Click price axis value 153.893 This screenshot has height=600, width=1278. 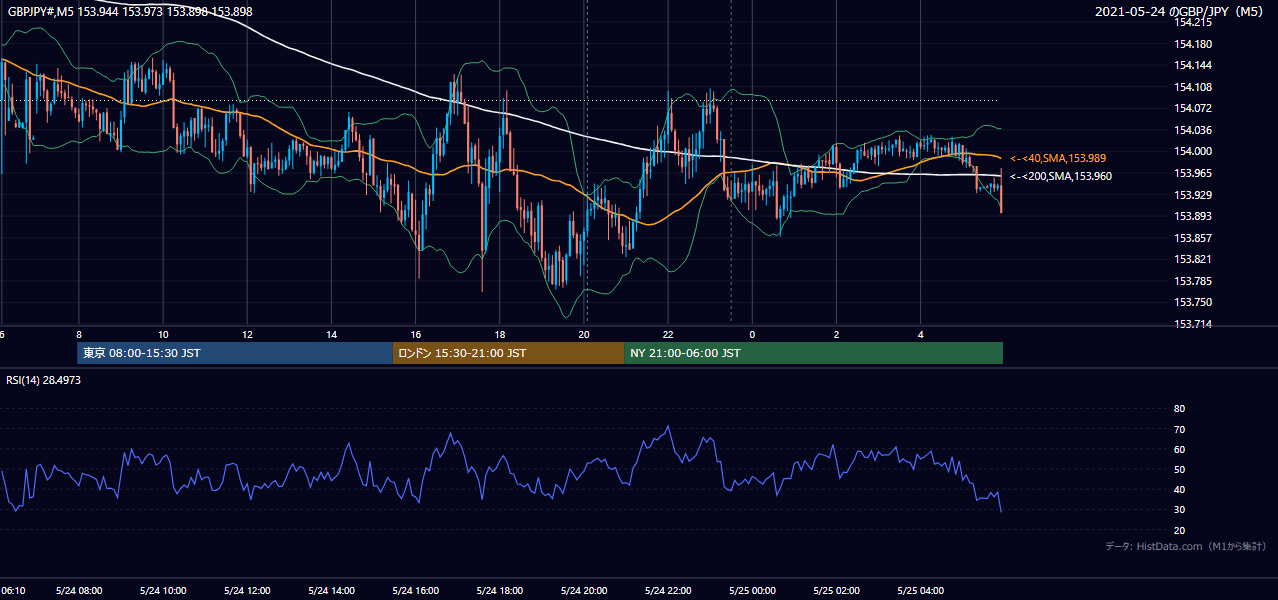point(1194,216)
